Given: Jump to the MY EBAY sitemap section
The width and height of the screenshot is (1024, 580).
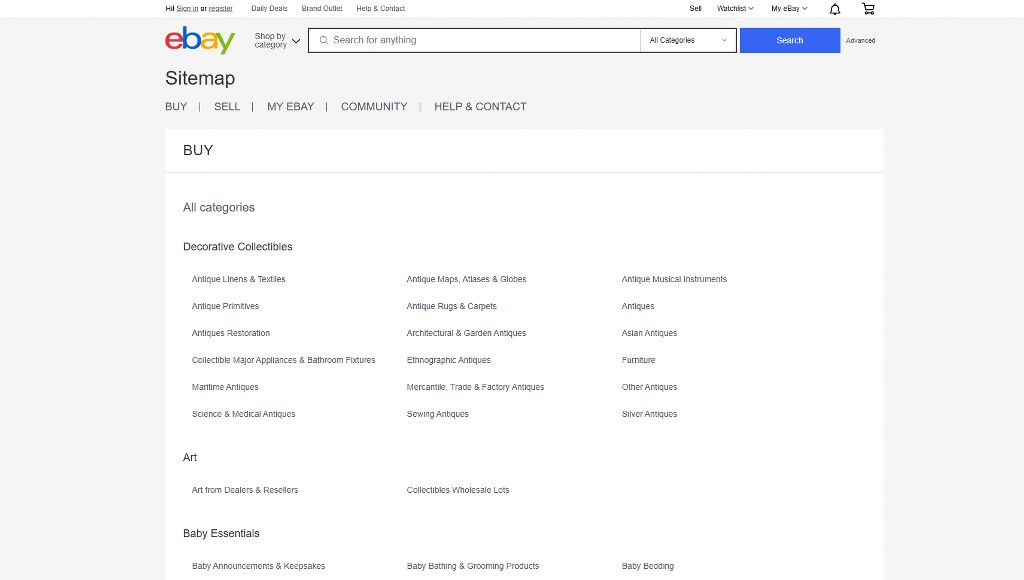Looking at the screenshot, I should point(290,106).
